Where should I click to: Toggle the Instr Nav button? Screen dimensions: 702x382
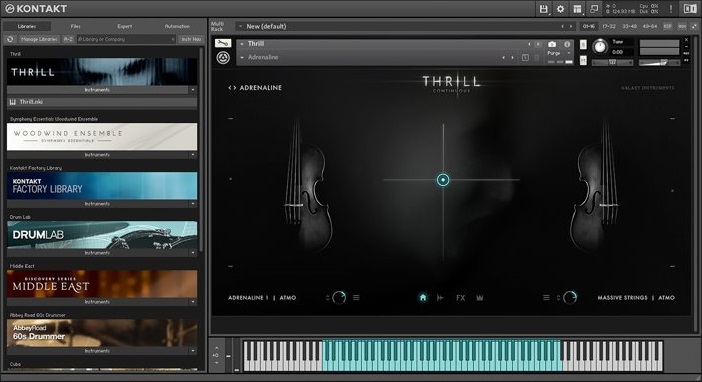(191, 39)
